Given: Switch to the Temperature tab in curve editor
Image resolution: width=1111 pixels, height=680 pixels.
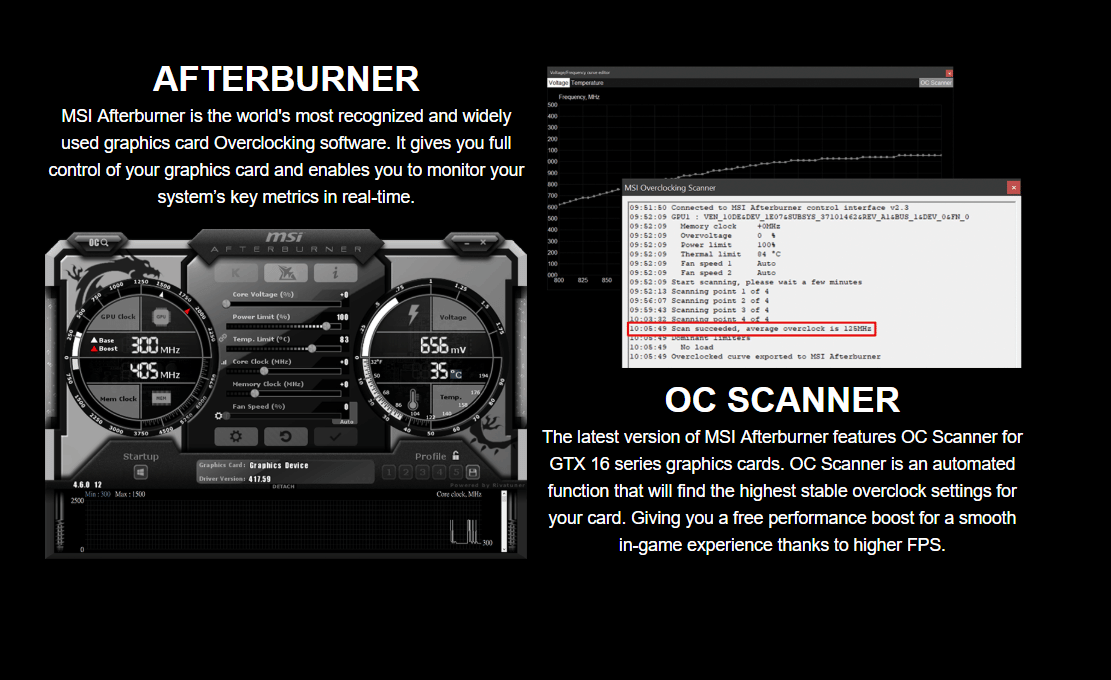Looking at the screenshot, I should click(x=587, y=83).
